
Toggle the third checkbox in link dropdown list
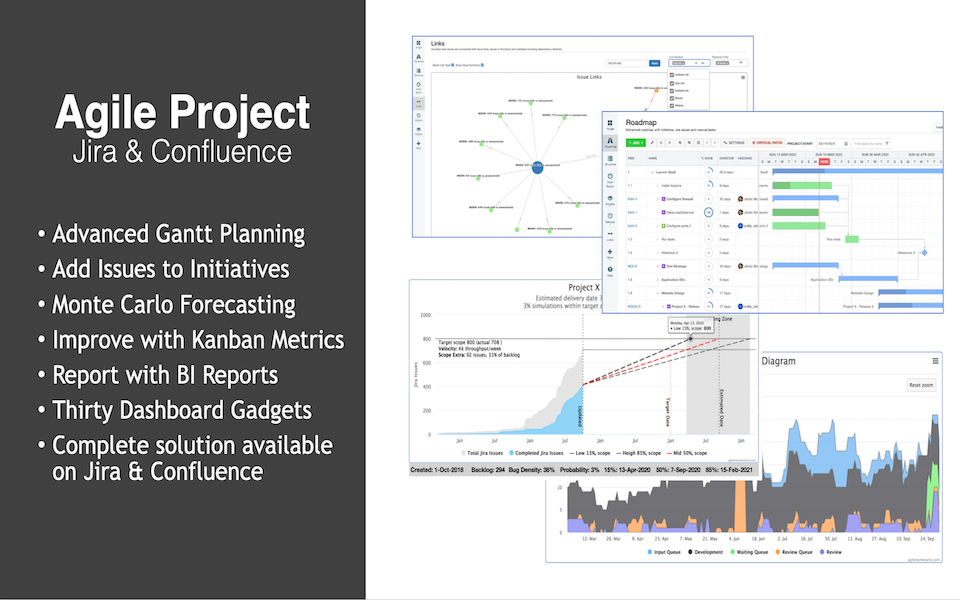pos(672,91)
